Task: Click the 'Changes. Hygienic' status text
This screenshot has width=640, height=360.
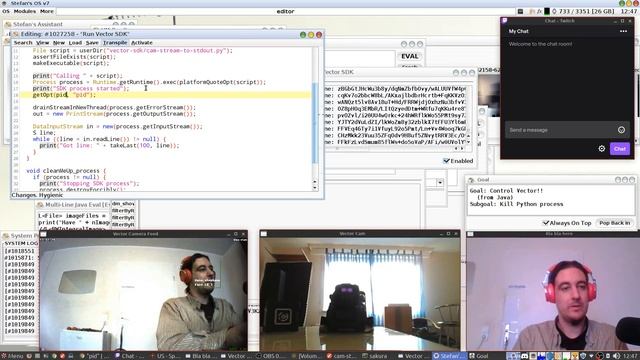Action: 37,195
